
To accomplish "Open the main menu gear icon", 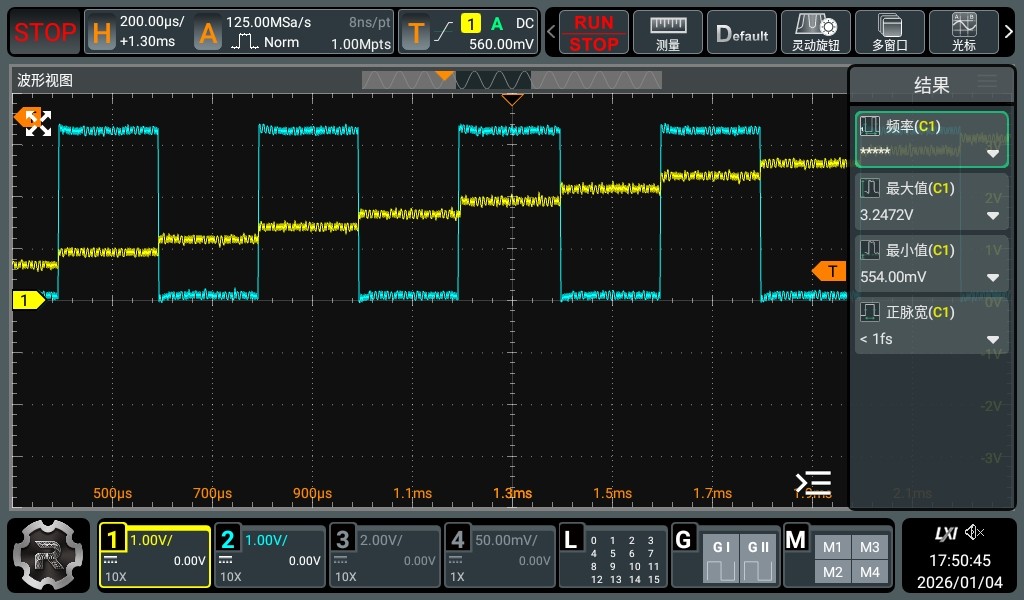I will point(48,555).
